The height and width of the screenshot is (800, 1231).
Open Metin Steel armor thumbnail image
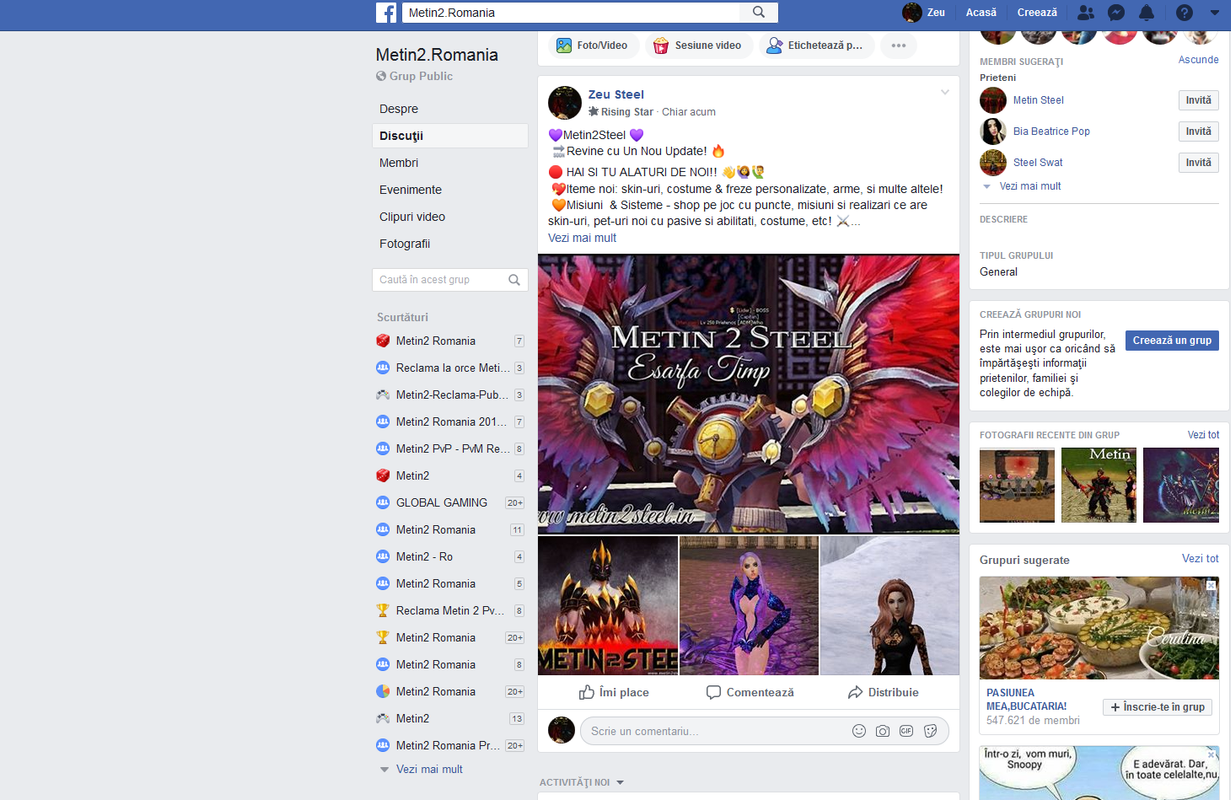point(608,605)
